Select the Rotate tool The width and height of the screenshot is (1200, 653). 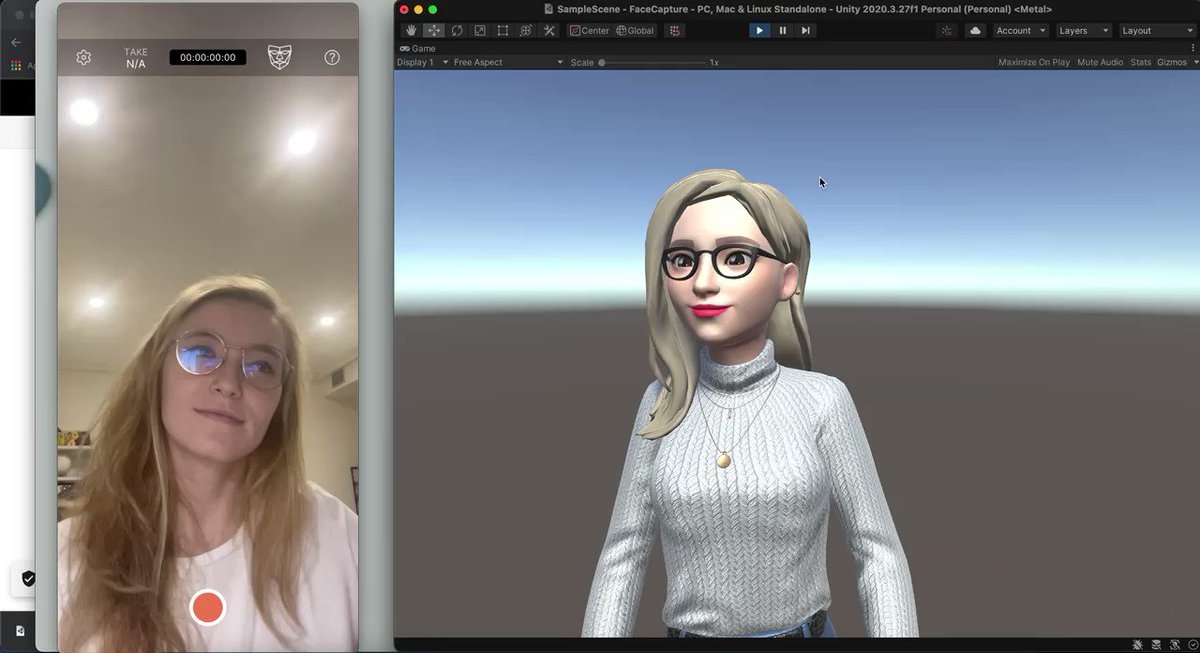457,31
